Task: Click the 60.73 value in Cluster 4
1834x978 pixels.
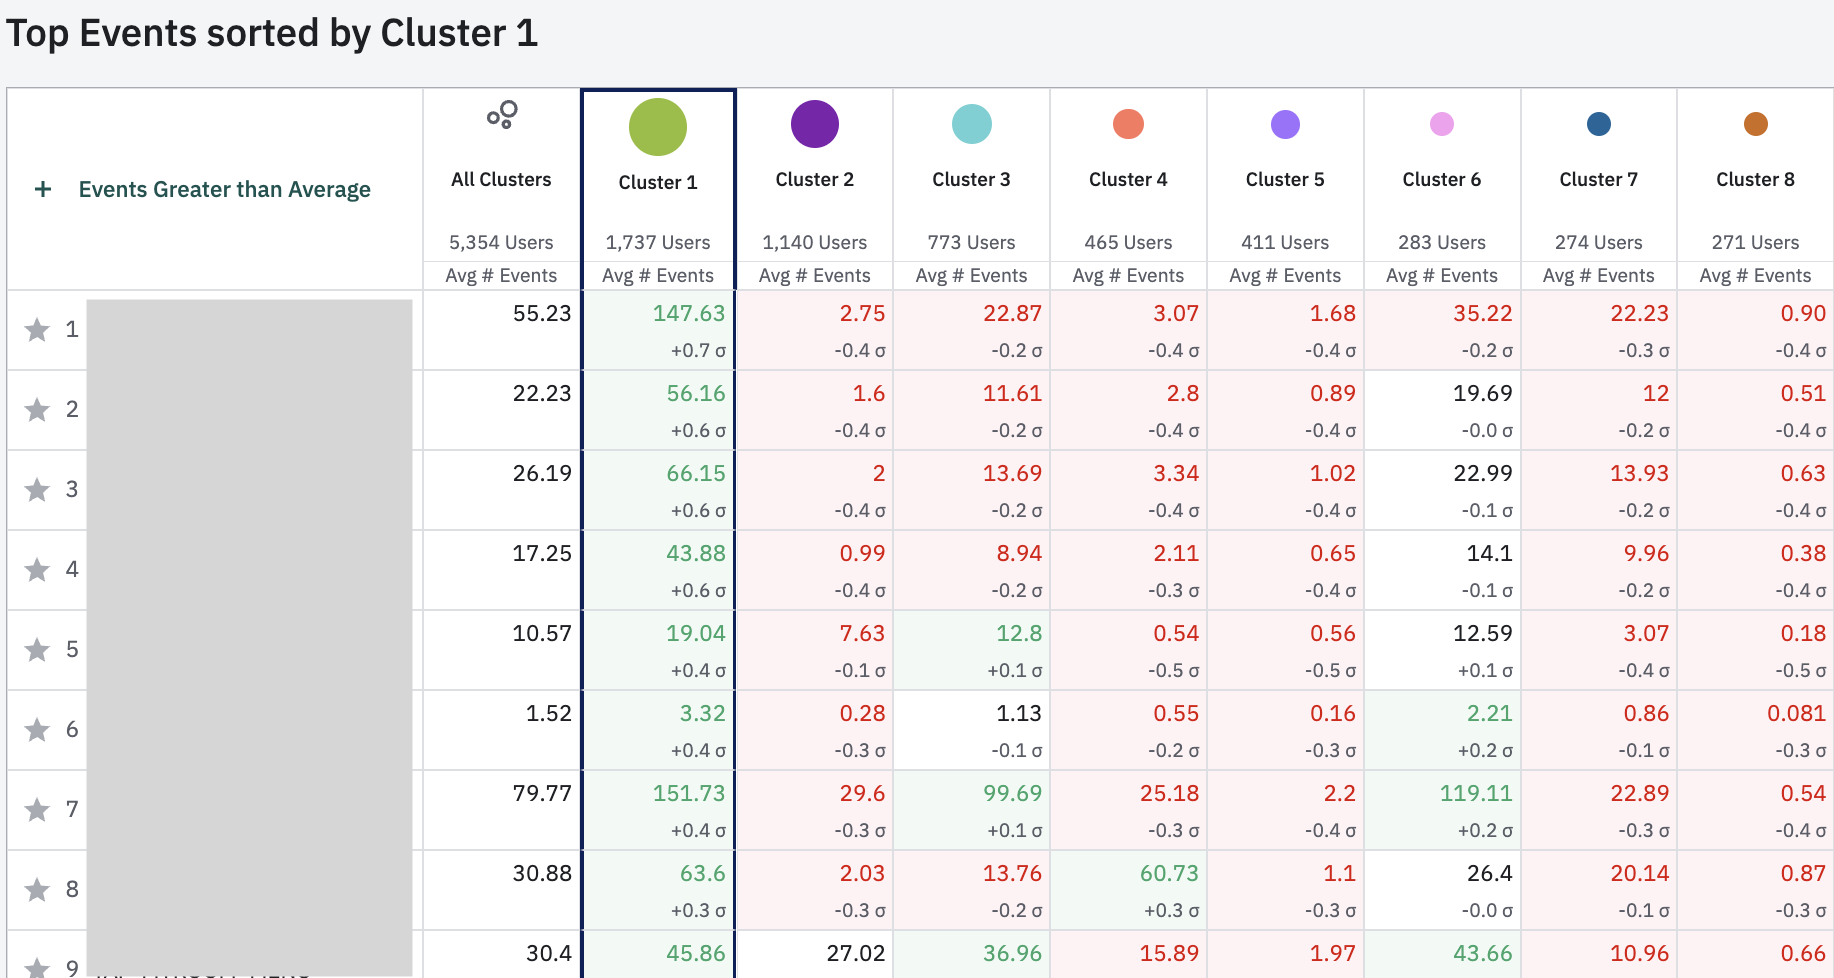Action: click(x=1170, y=874)
